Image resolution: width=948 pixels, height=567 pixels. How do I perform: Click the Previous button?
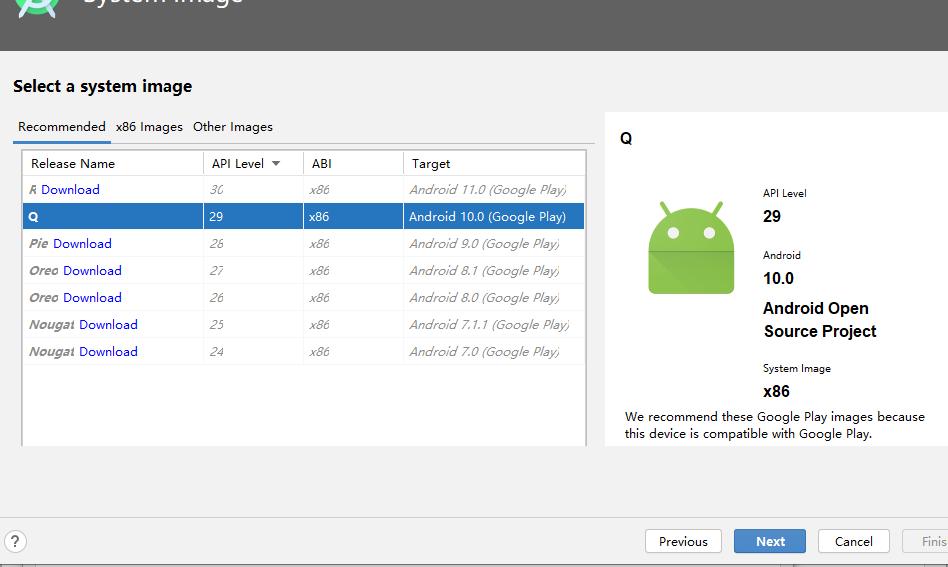coord(683,541)
